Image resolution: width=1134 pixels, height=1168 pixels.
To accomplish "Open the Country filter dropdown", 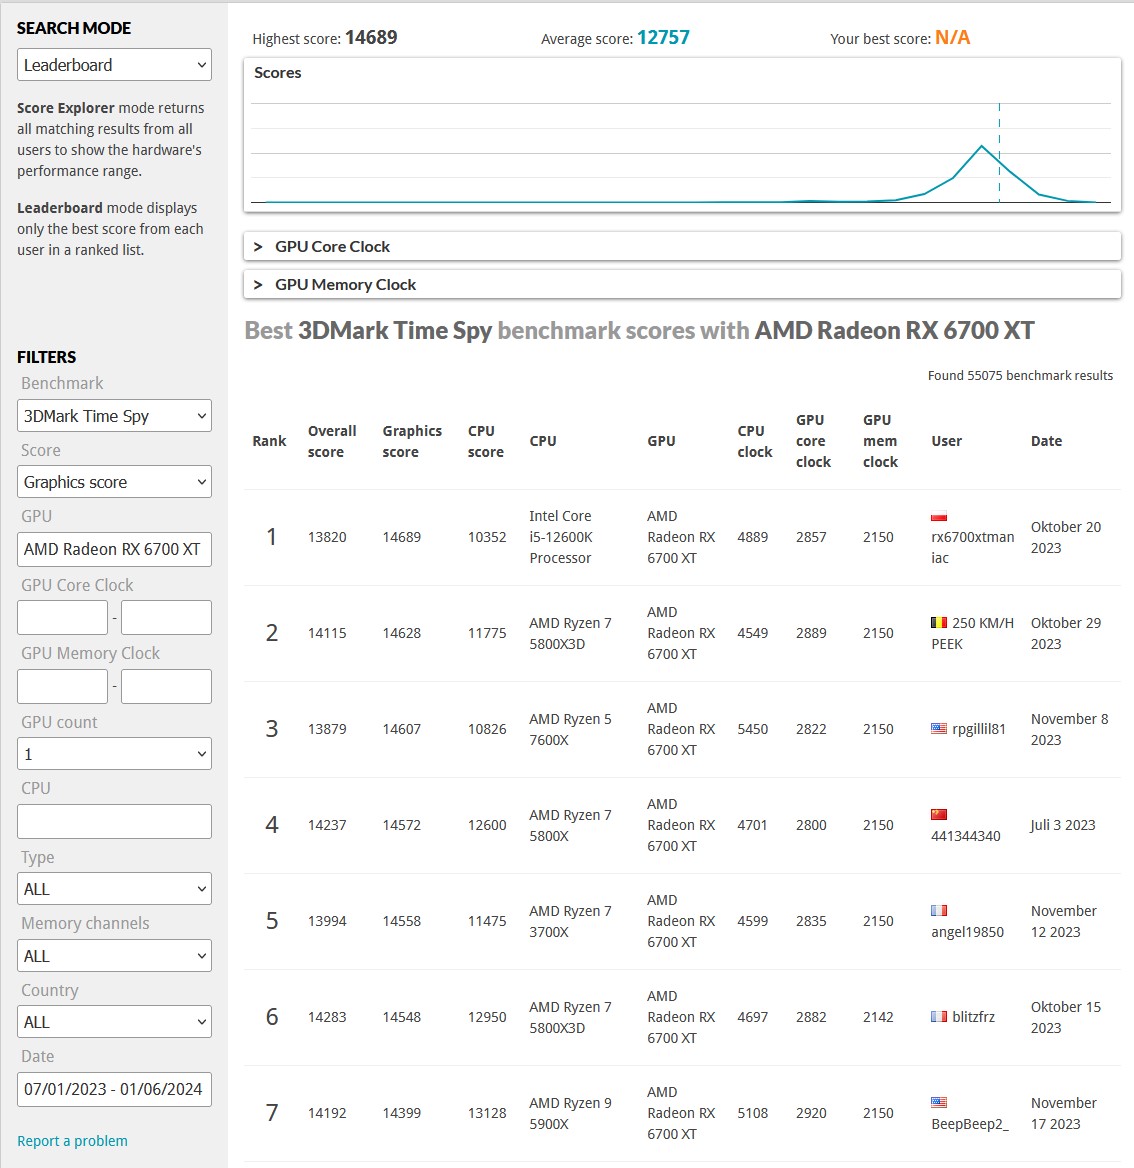I will pyautogui.click(x=114, y=1022).
